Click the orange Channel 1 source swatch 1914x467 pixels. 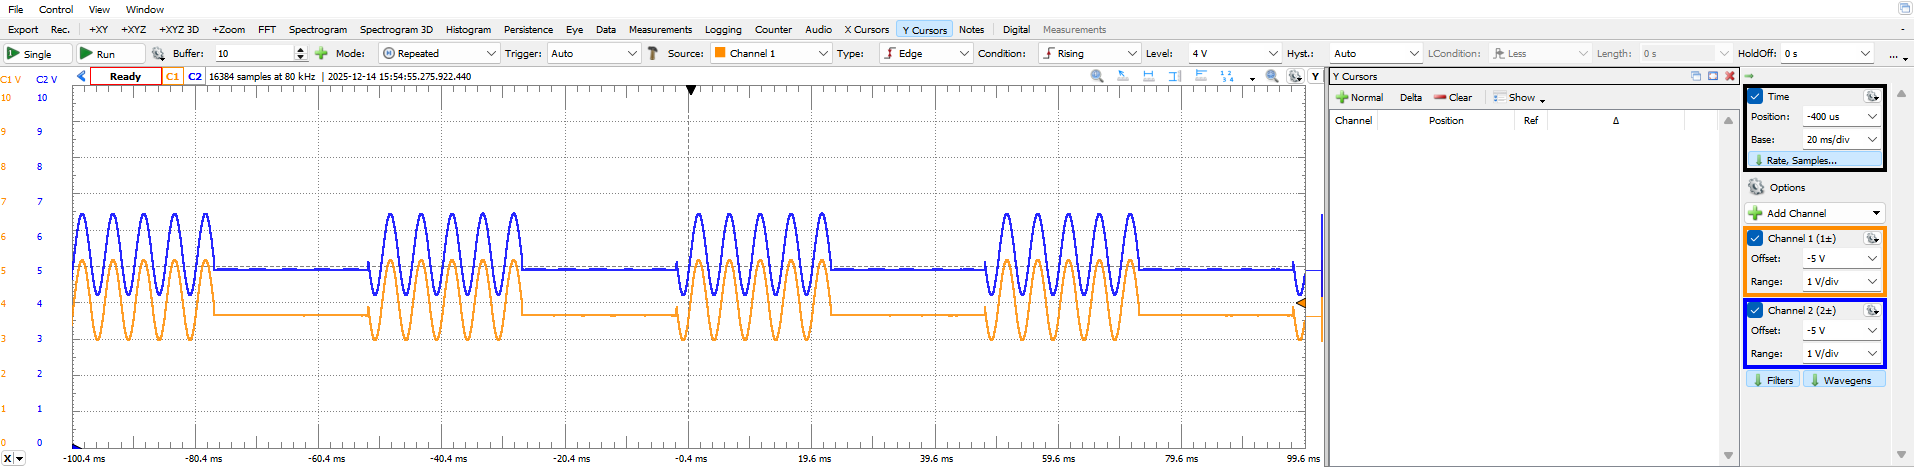[719, 54]
